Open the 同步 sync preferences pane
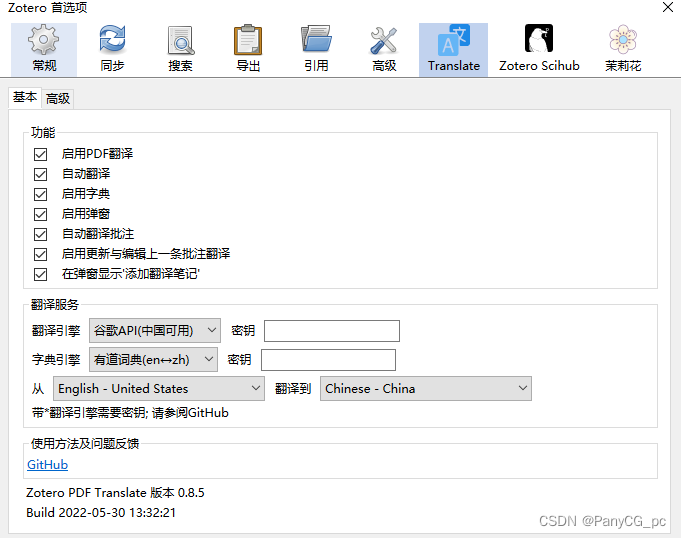Screen dimensions: 681x538 point(112,50)
